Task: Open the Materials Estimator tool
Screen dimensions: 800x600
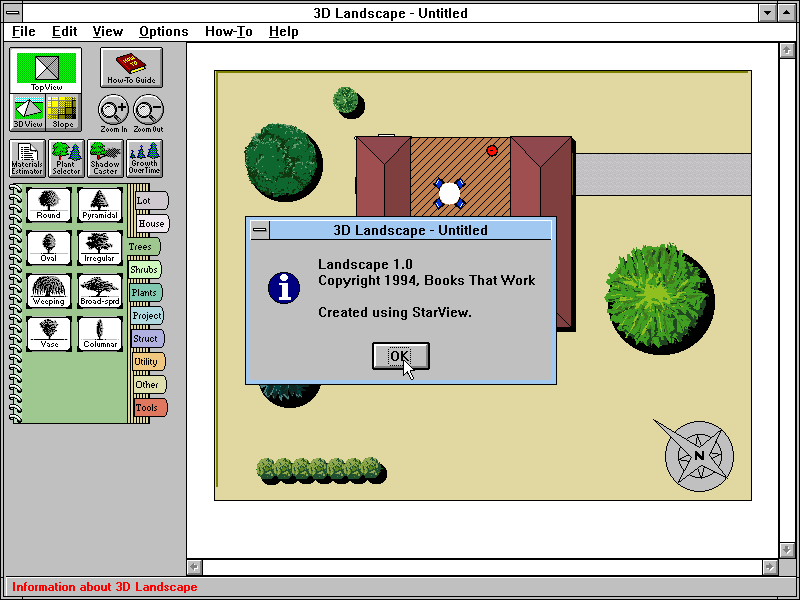Action: [28, 157]
